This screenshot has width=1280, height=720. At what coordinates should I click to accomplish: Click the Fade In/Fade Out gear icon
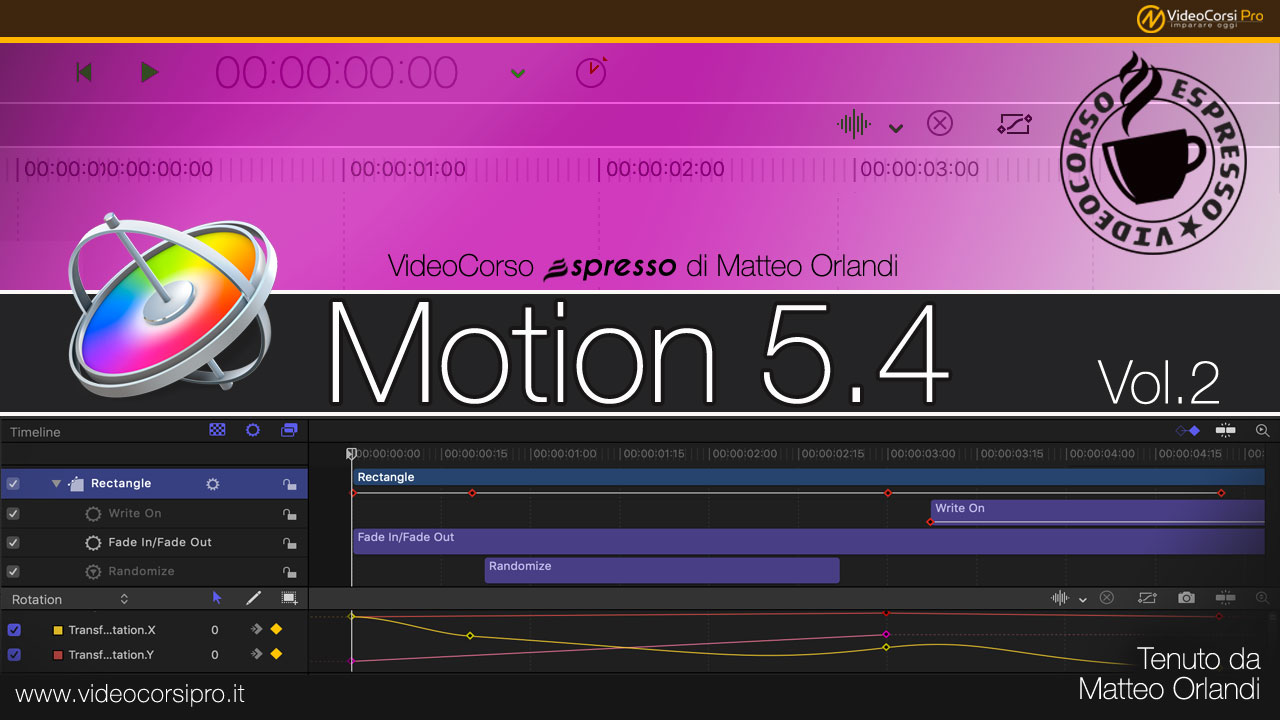93,543
